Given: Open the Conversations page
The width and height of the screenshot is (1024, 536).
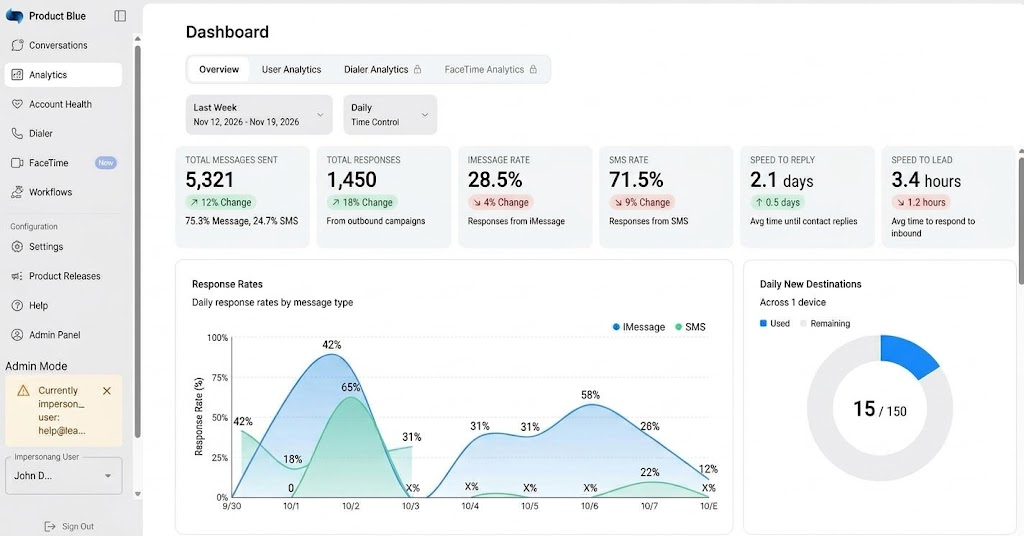Looking at the screenshot, I should click(x=63, y=45).
